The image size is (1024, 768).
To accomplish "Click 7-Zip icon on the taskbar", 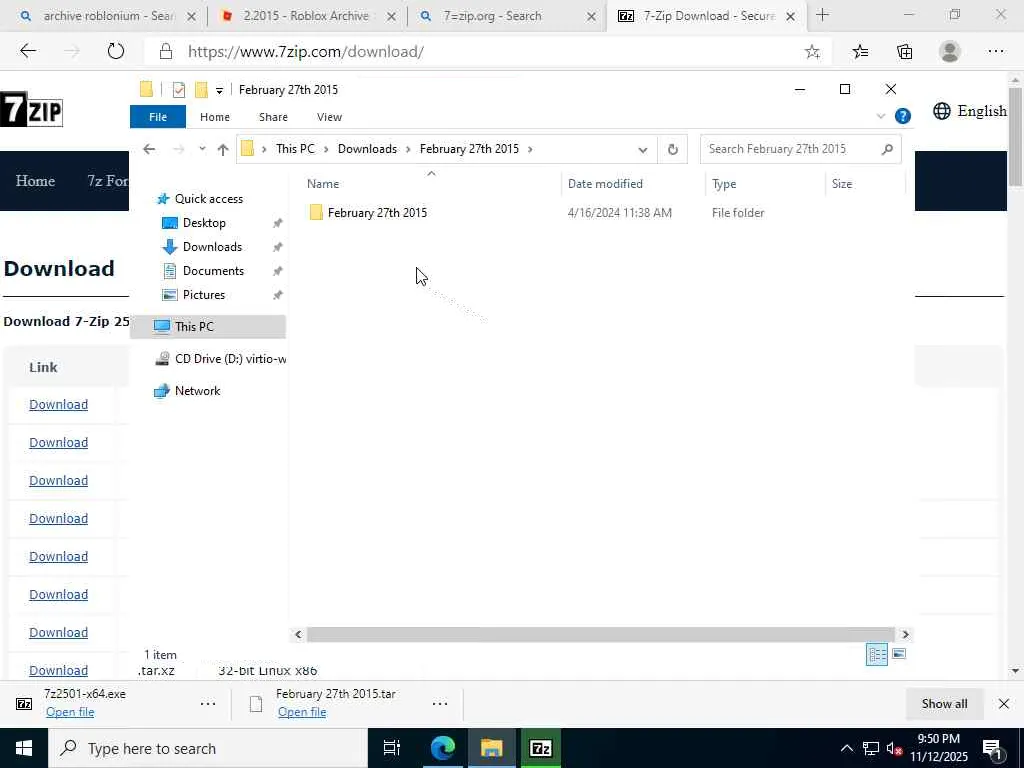I will (541, 748).
